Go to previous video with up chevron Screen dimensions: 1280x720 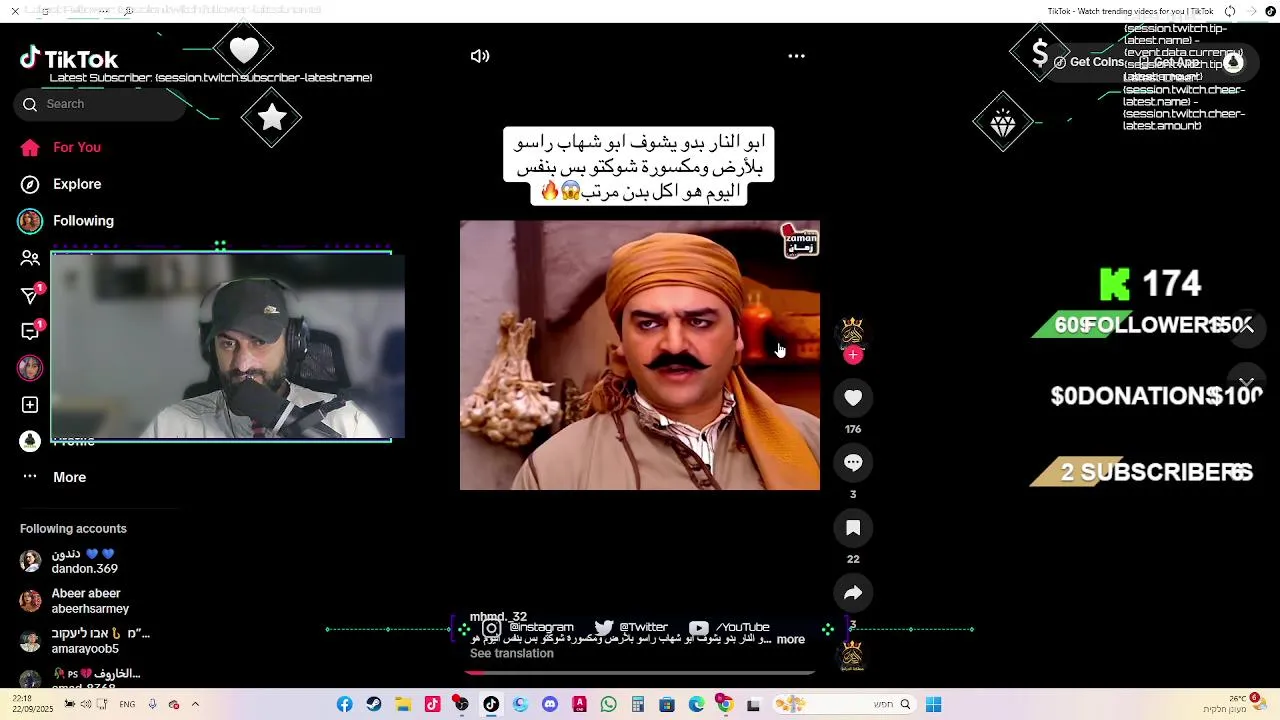click(x=1246, y=327)
